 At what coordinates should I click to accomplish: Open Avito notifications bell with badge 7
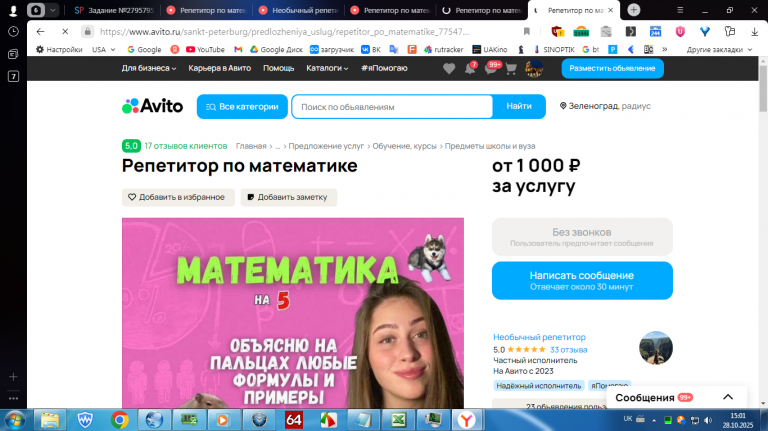471,68
